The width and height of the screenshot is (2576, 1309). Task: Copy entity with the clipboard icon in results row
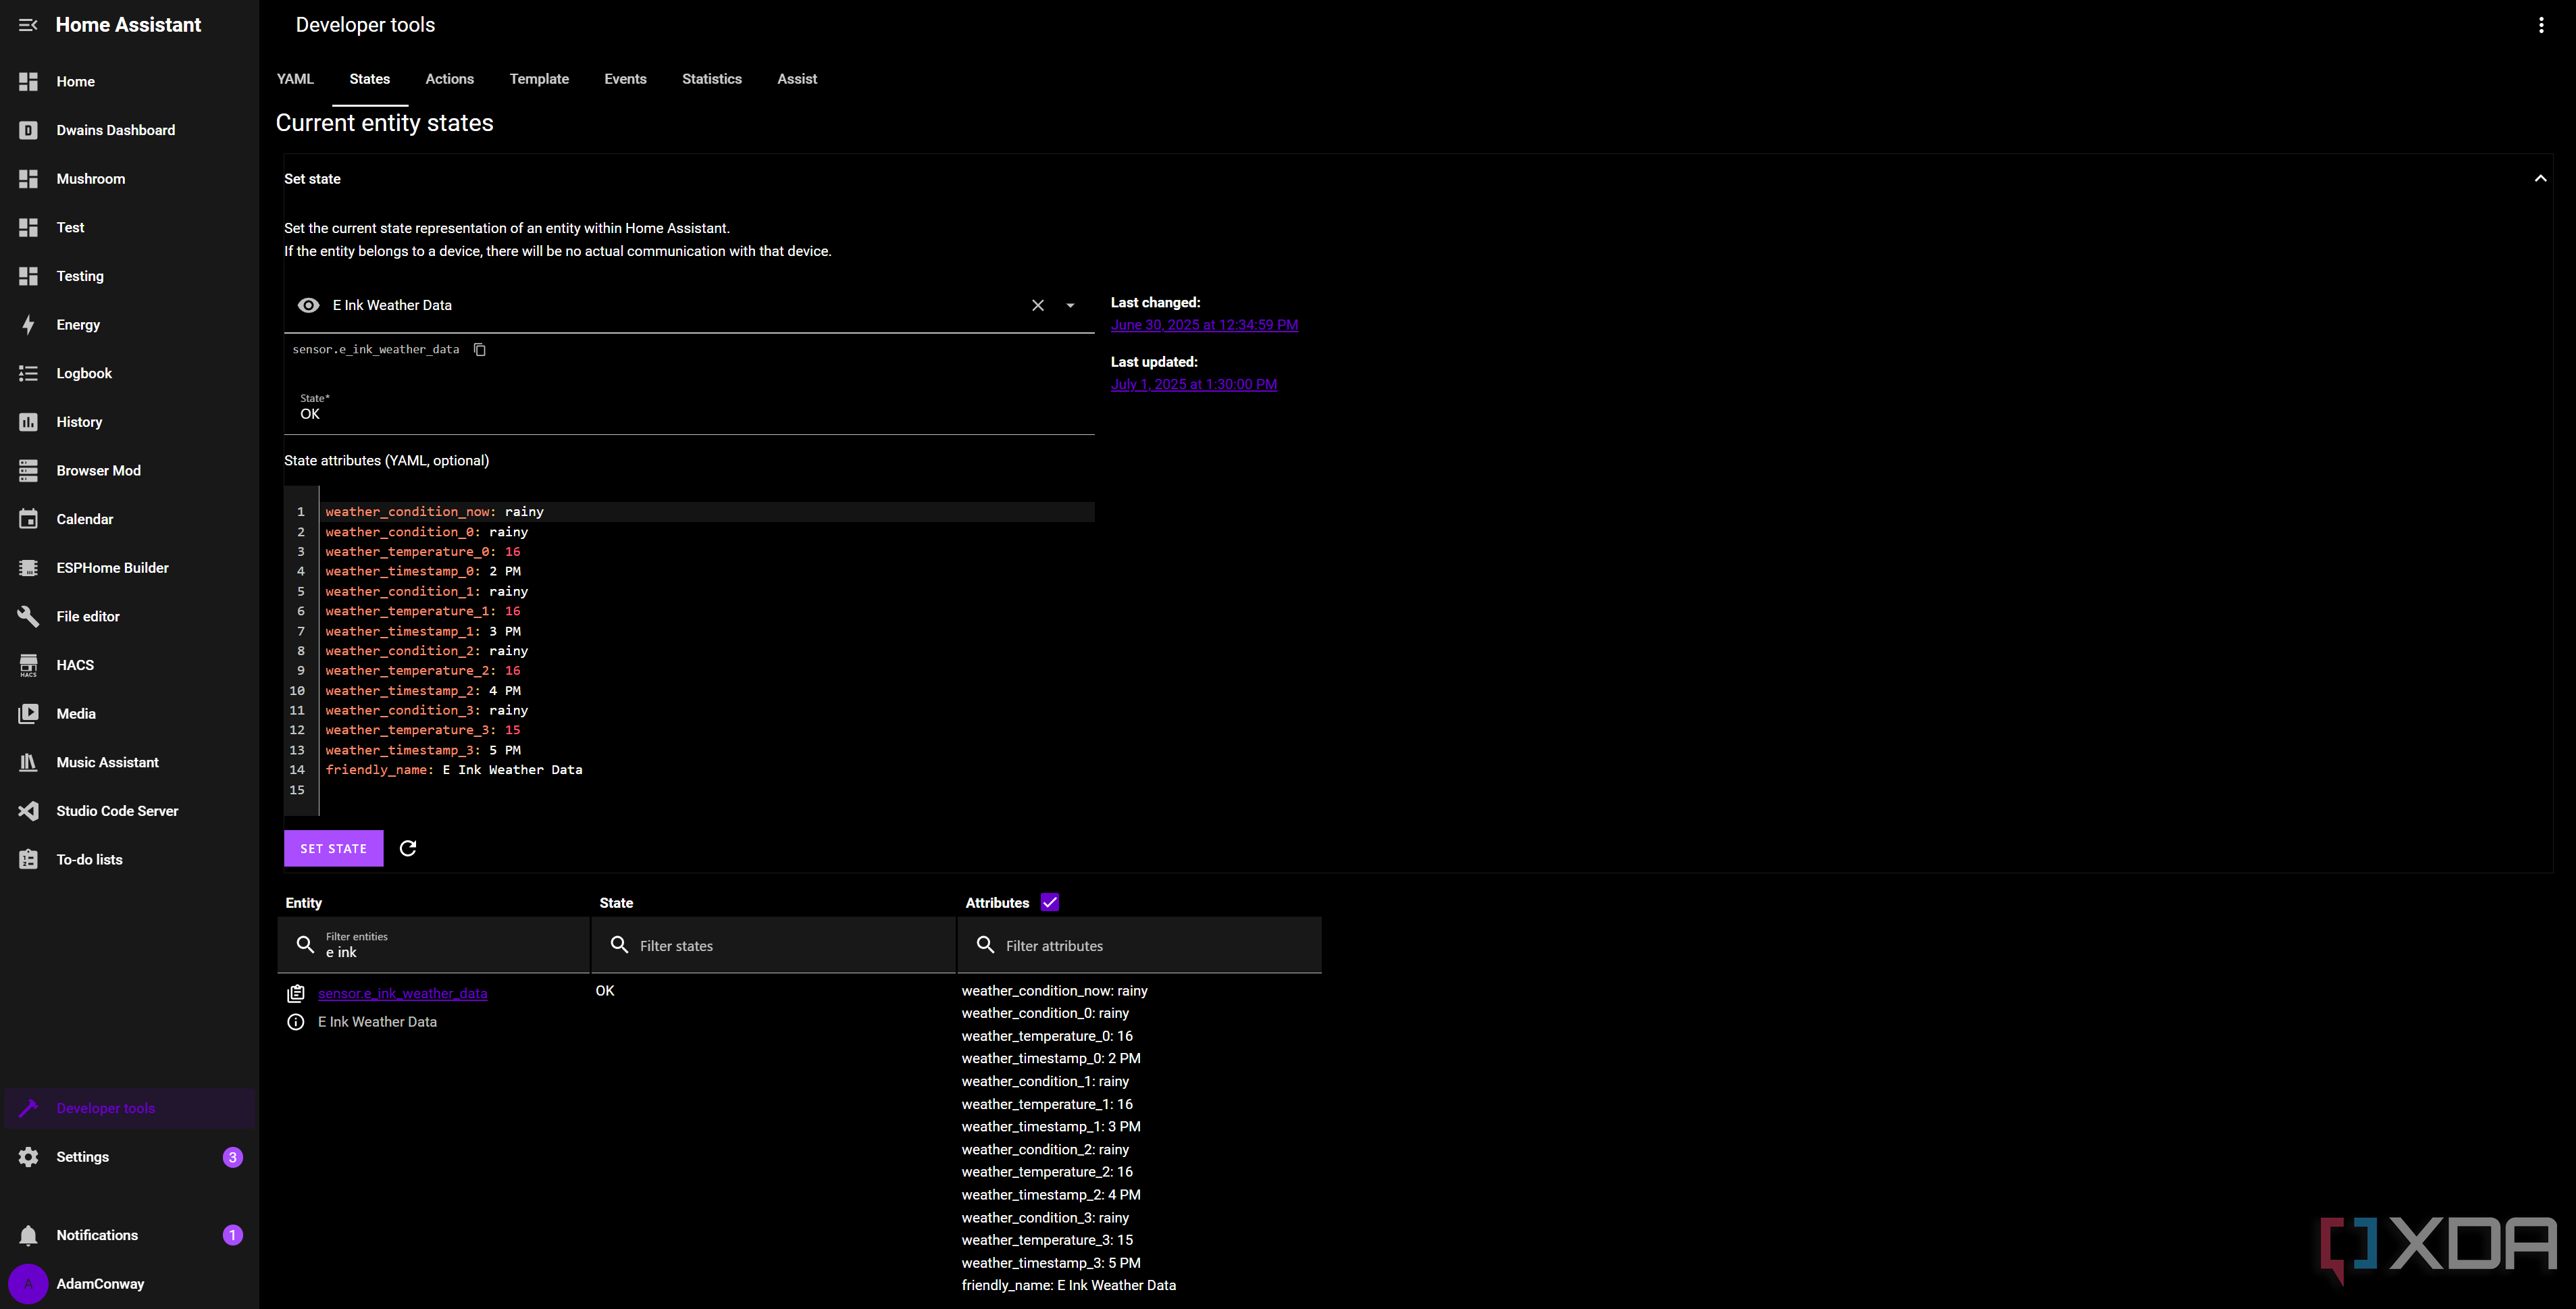[296, 993]
